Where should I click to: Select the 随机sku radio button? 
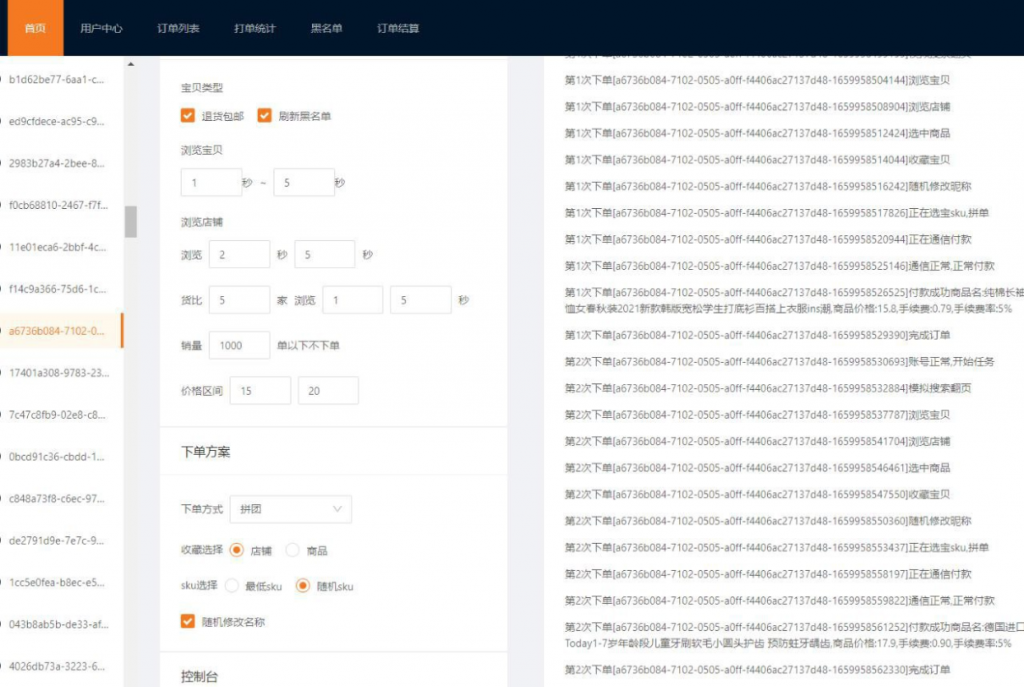[302, 586]
